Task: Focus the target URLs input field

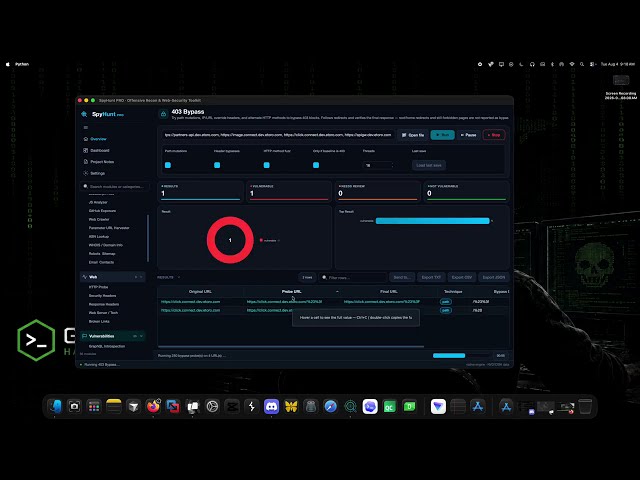Action: (x=278, y=135)
